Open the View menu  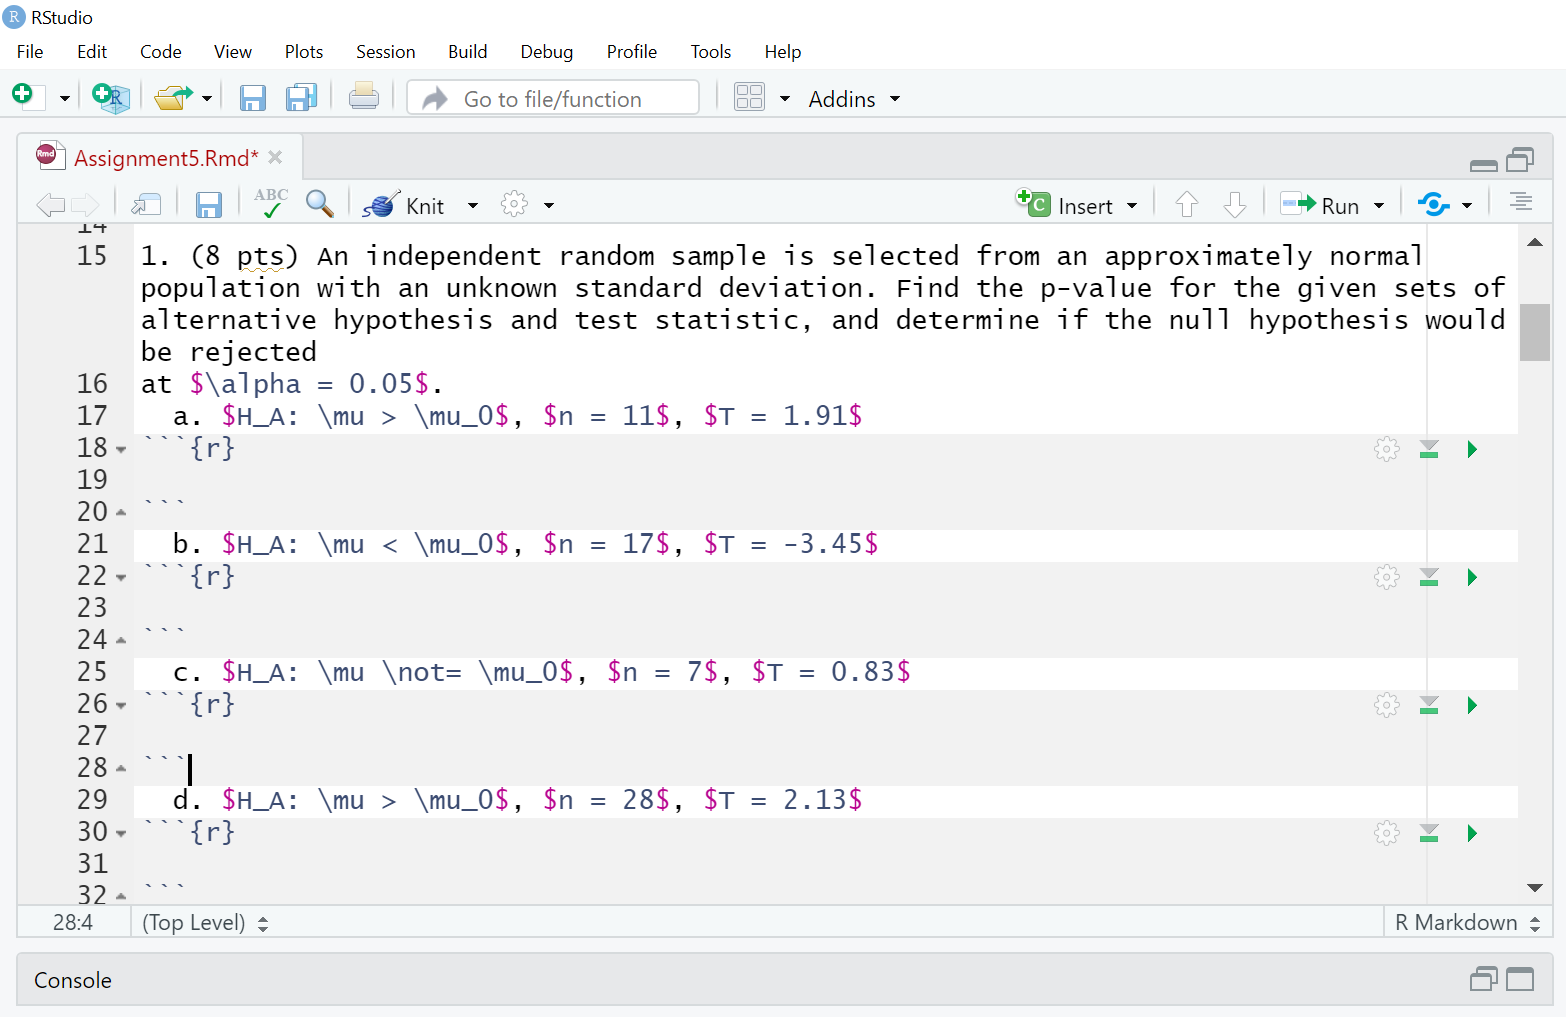tap(233, 52)
